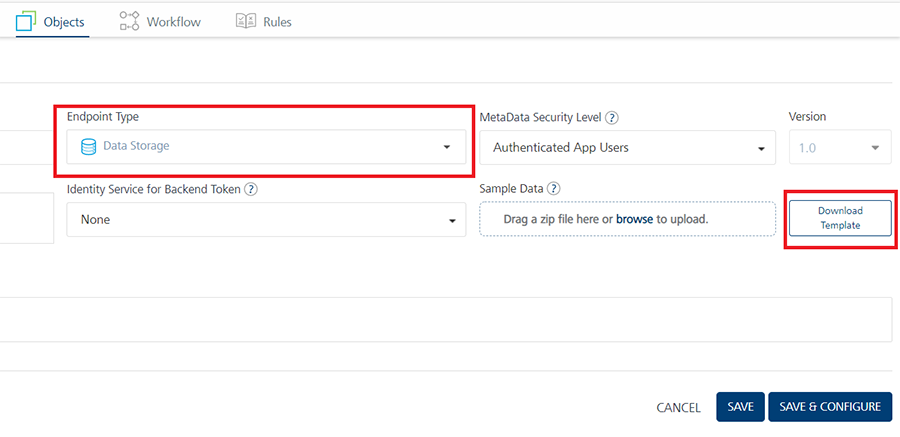
Task: Click the CANCEL button
Action: pyautogui.click(x=678, y=408)
